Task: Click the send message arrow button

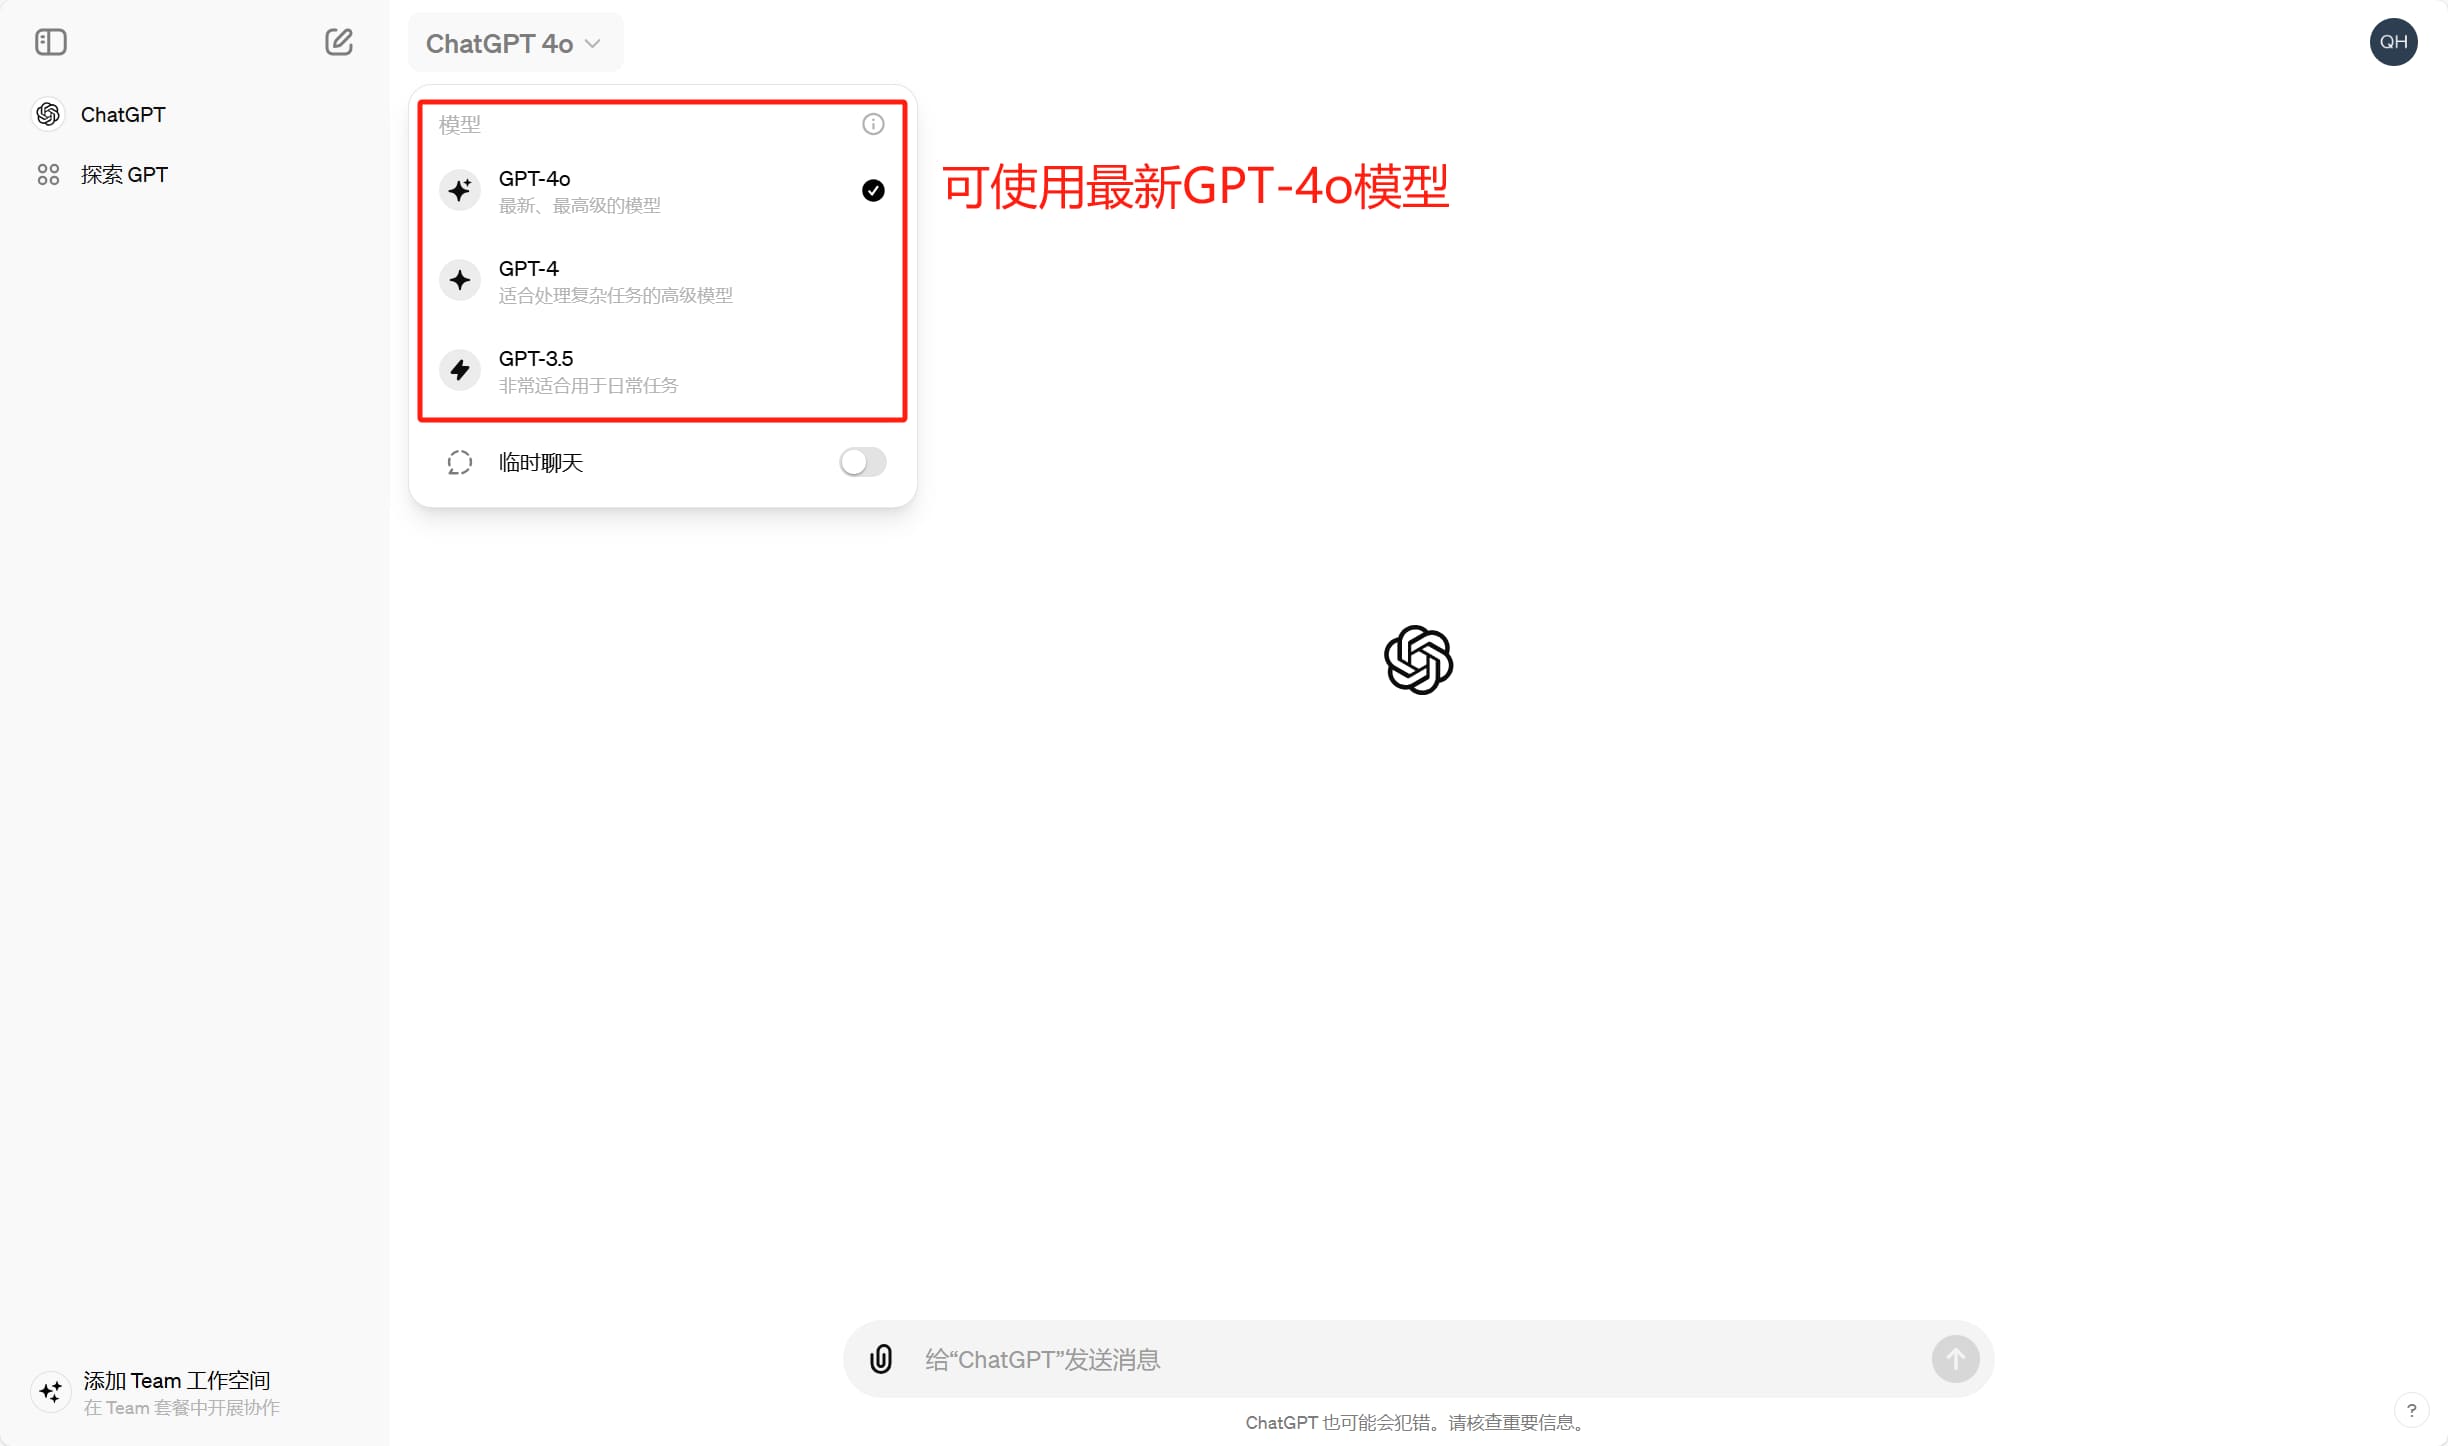Action: pos(1955,1359)
